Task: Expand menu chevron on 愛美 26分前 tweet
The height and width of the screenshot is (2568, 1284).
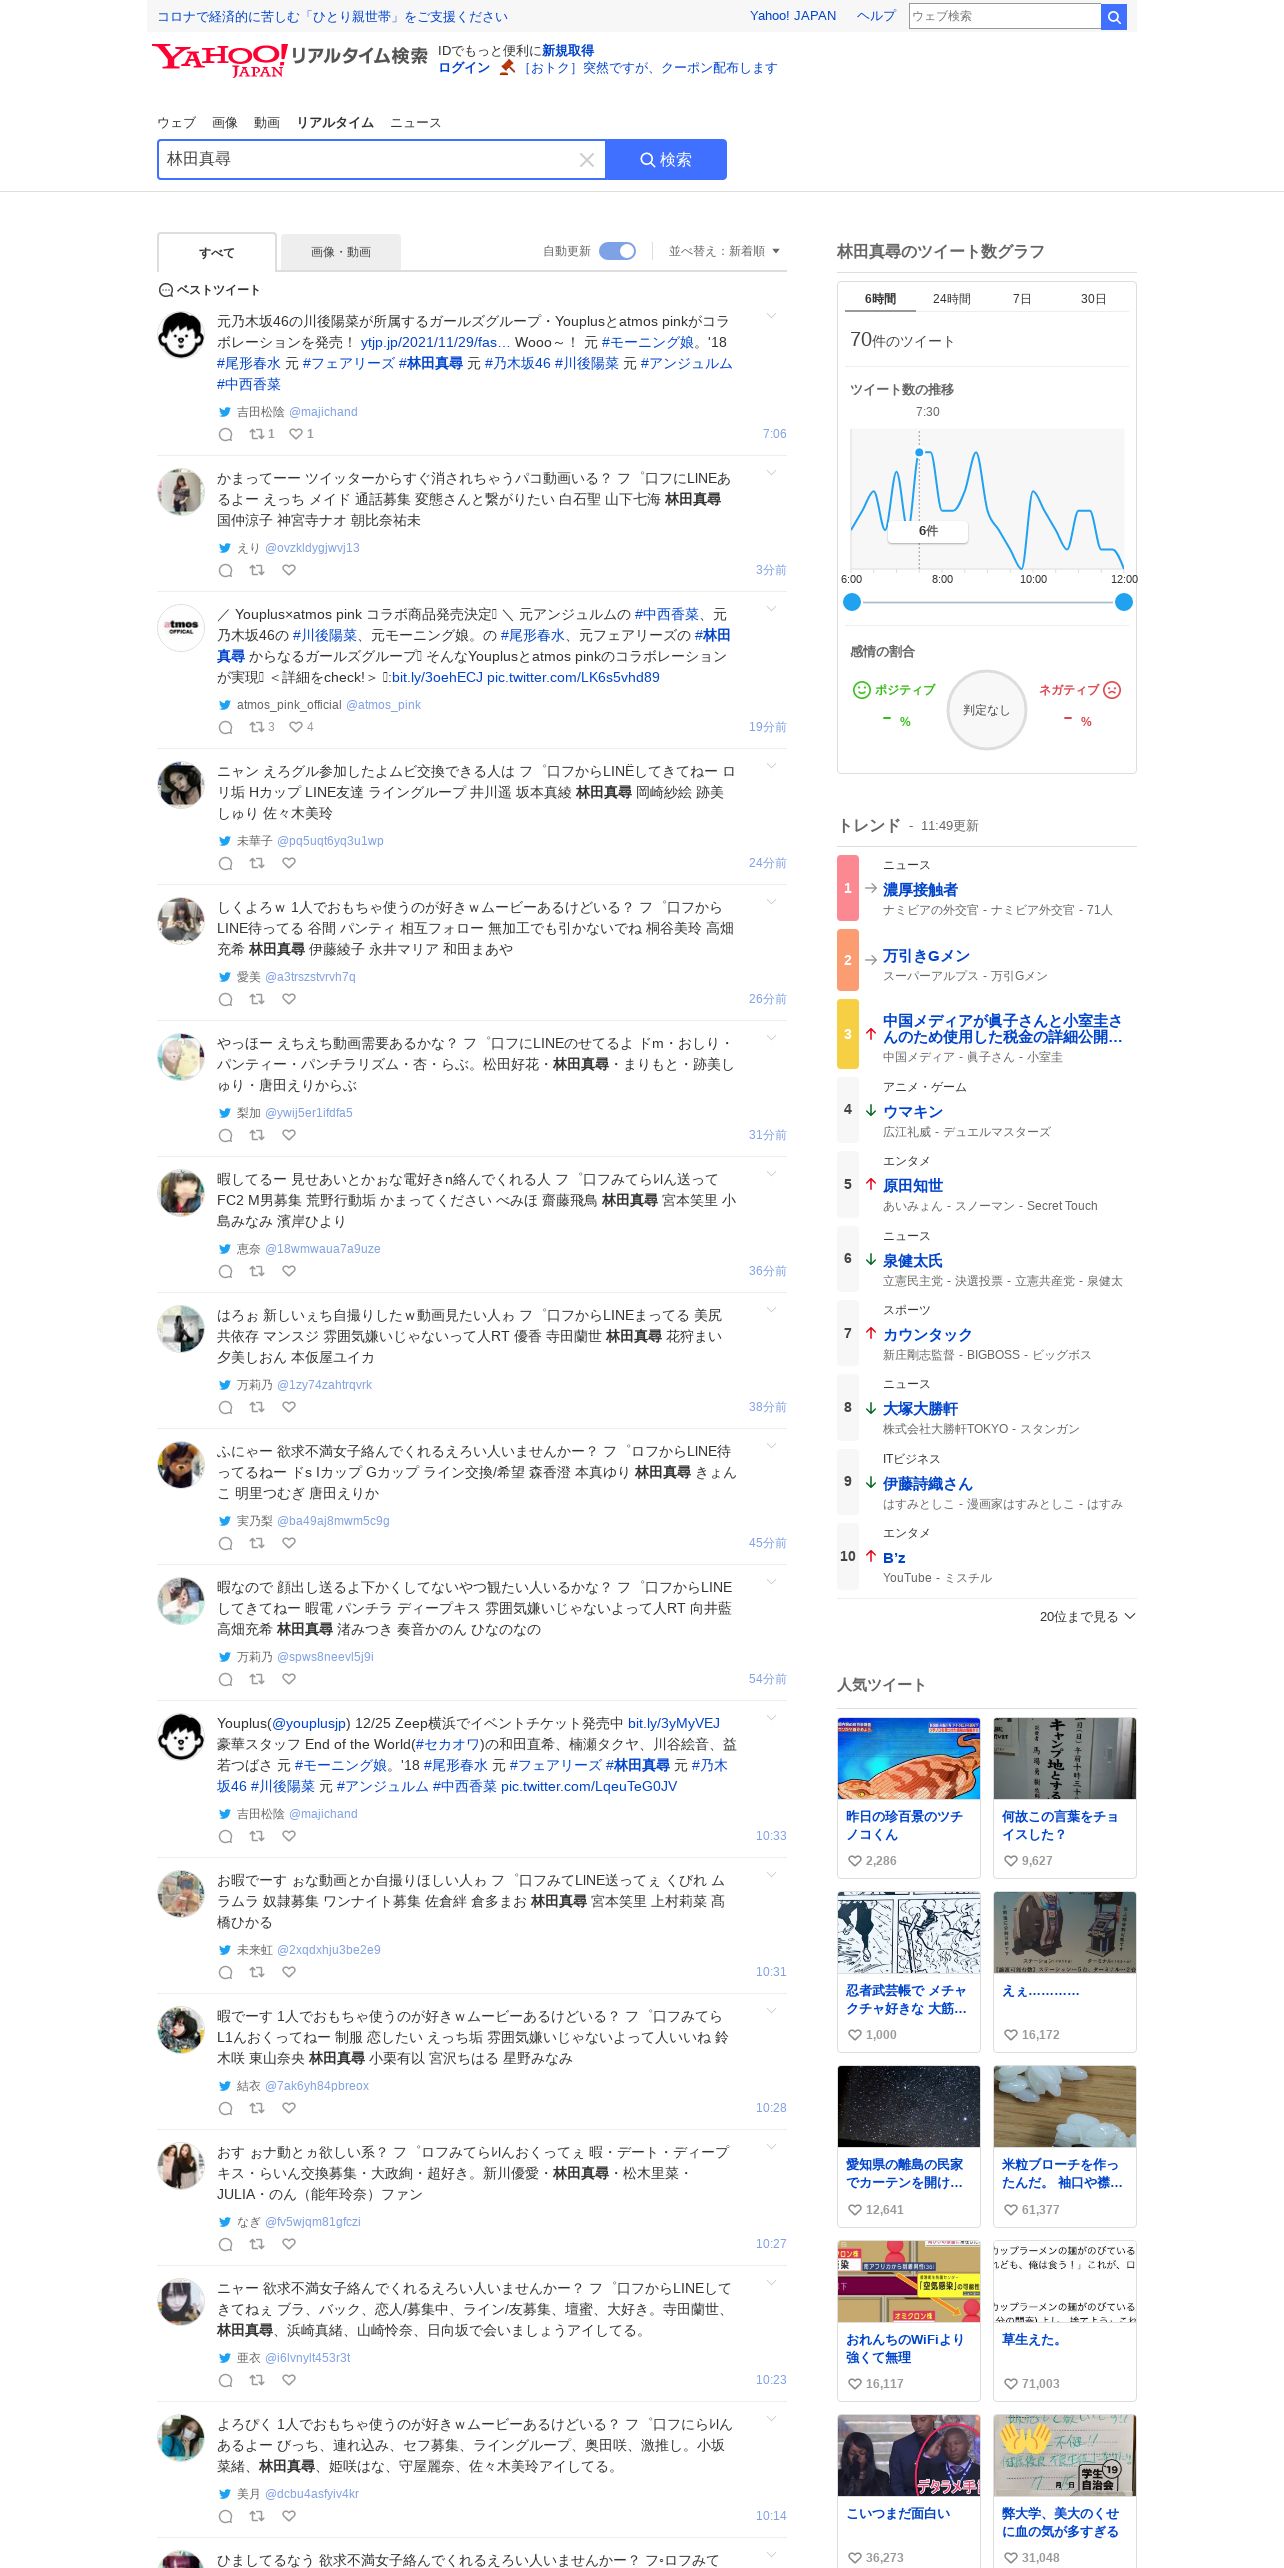Action: click(x=771, y=902)
